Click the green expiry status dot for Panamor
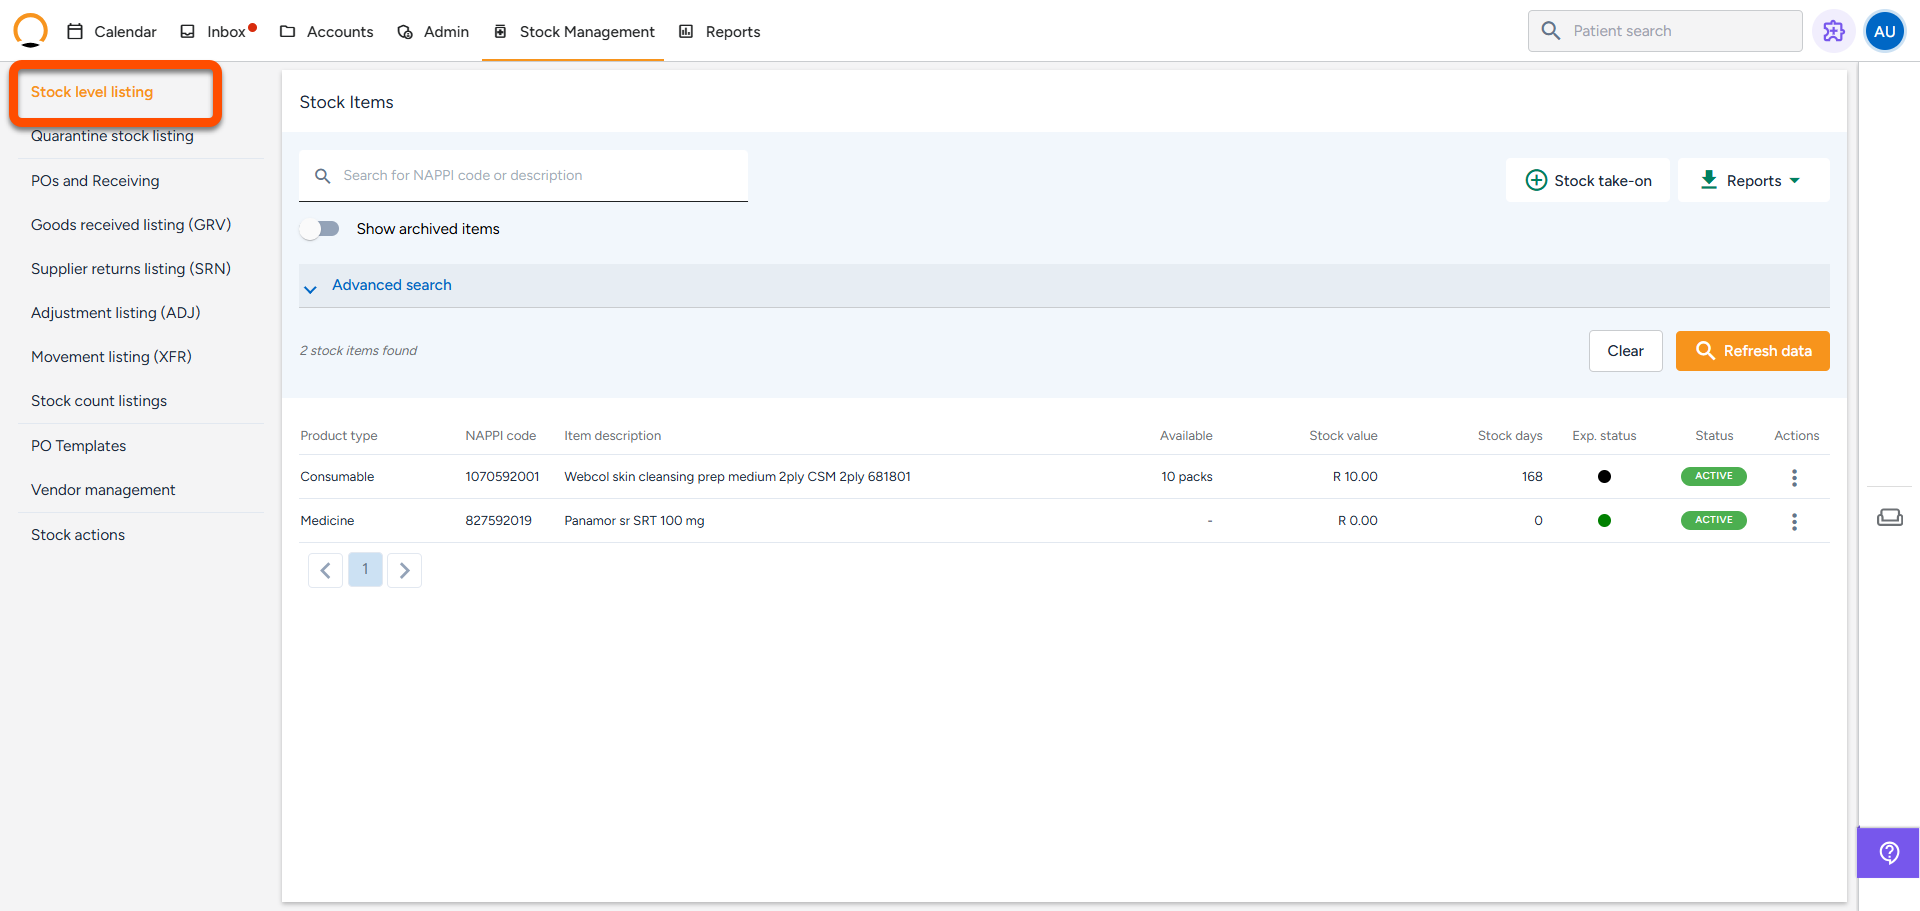 click(1604, 521)
